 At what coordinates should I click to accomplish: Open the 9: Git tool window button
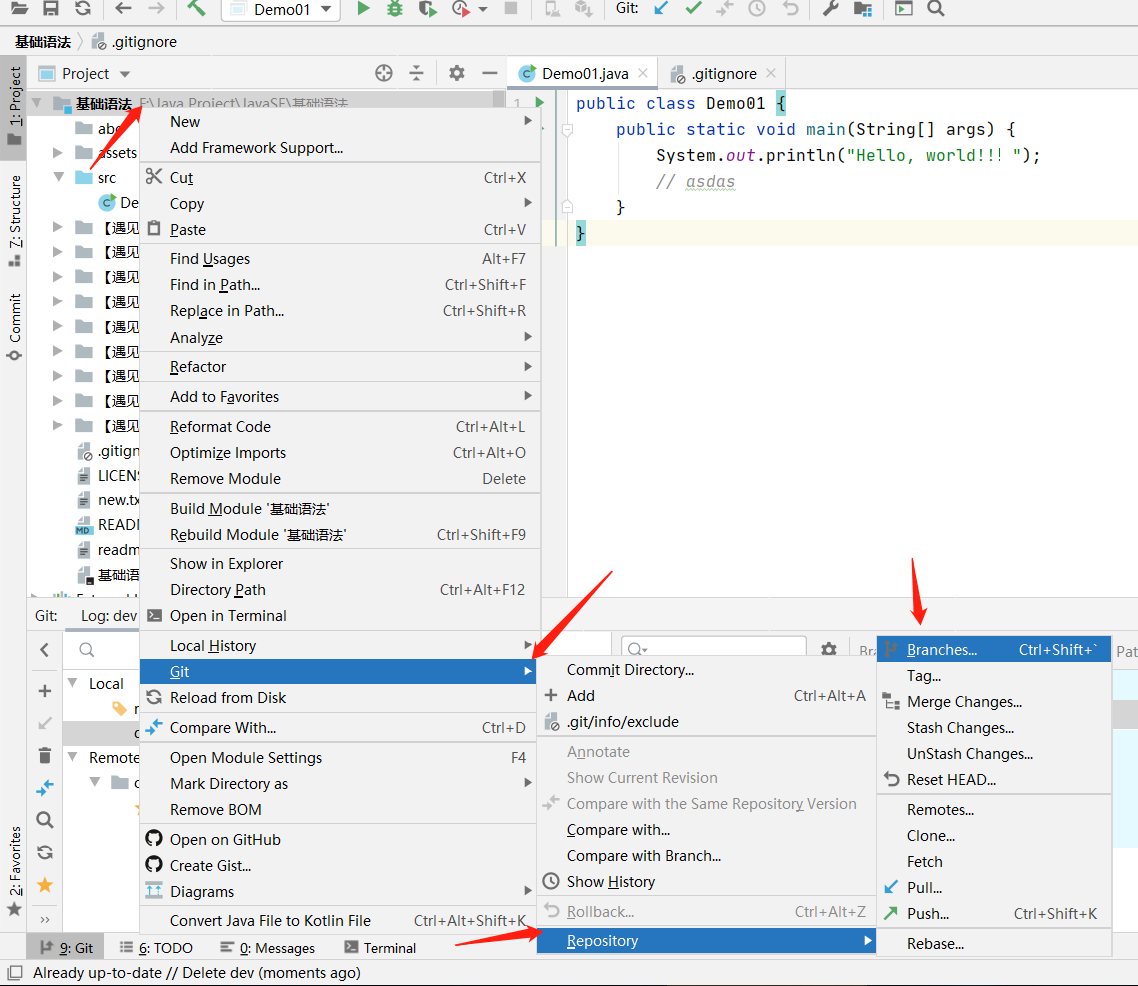pos(66,948)
